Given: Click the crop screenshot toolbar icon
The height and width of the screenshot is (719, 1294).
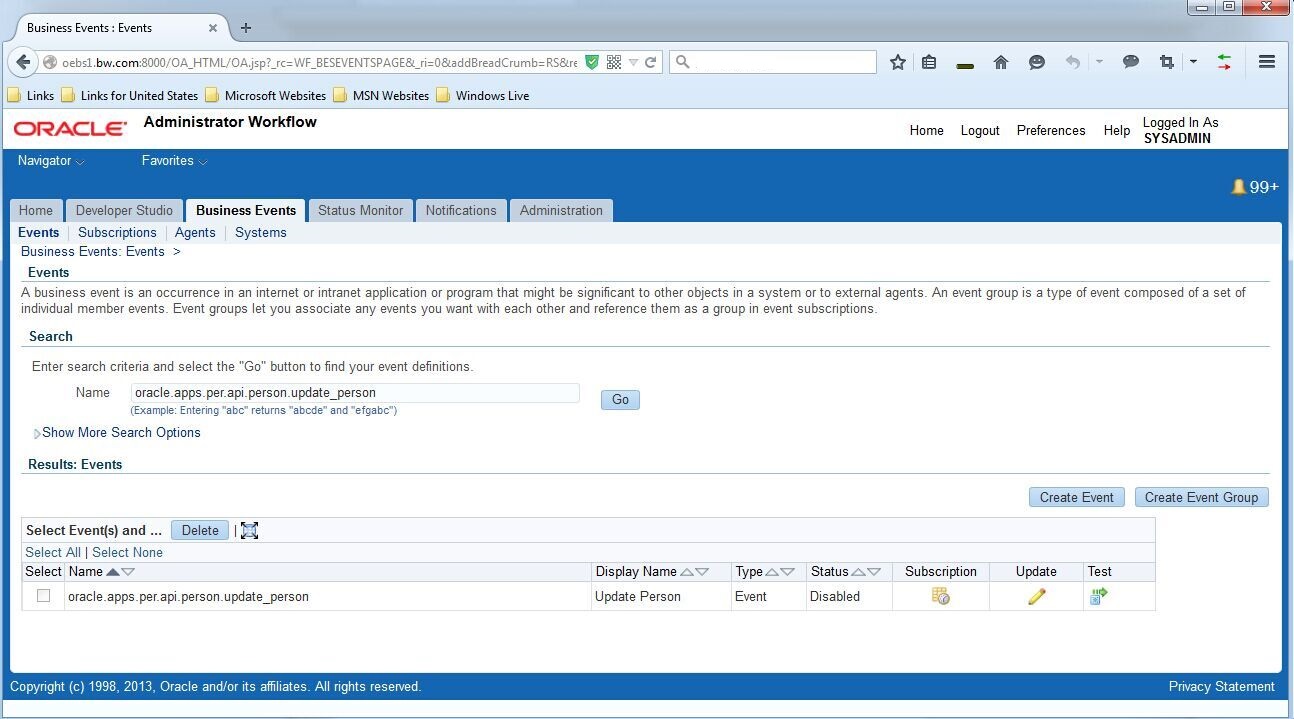Looking at the screenshot, I should tap(1166, 62).
